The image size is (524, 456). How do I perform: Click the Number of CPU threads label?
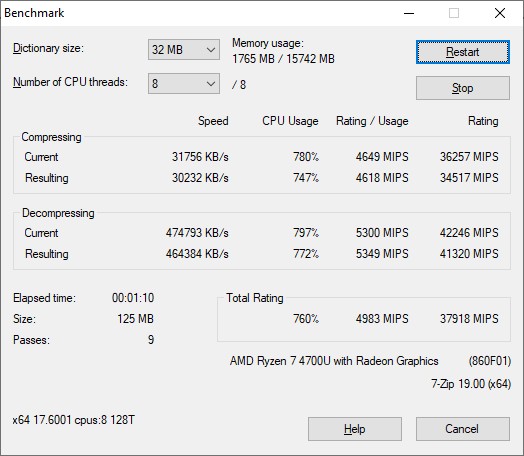70,82
